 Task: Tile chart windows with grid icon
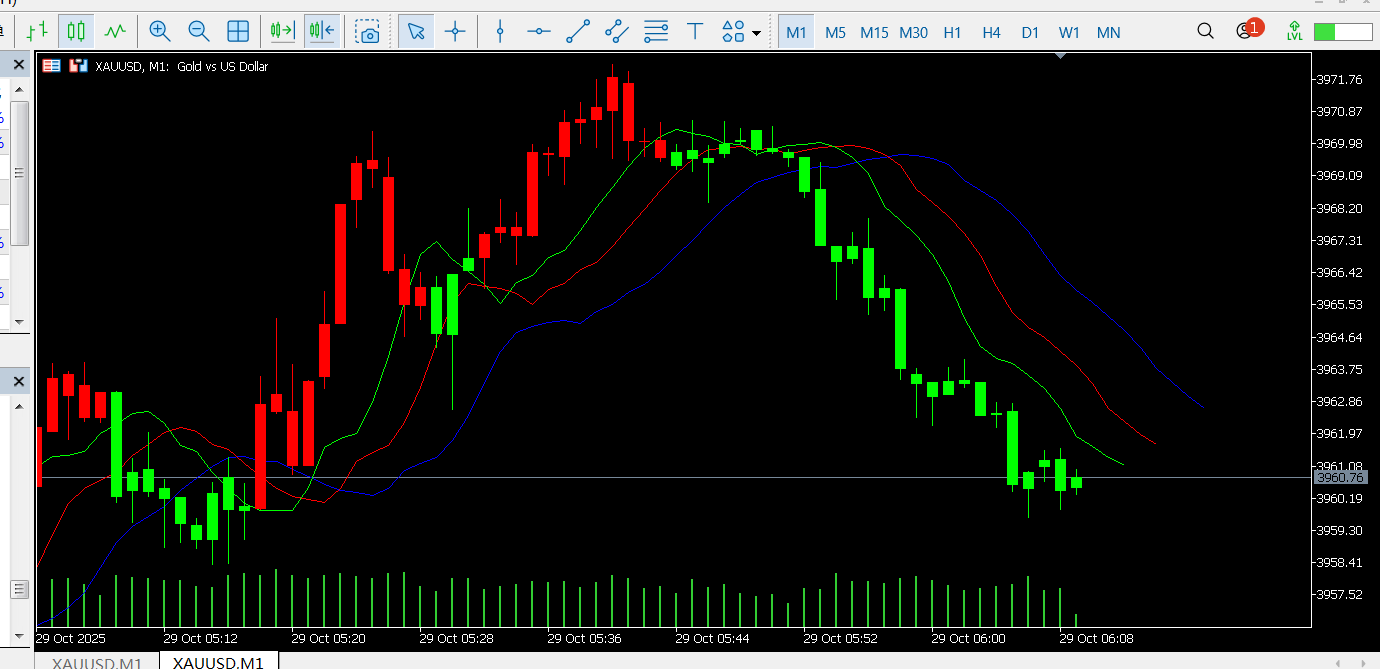[x=238, y=31]
